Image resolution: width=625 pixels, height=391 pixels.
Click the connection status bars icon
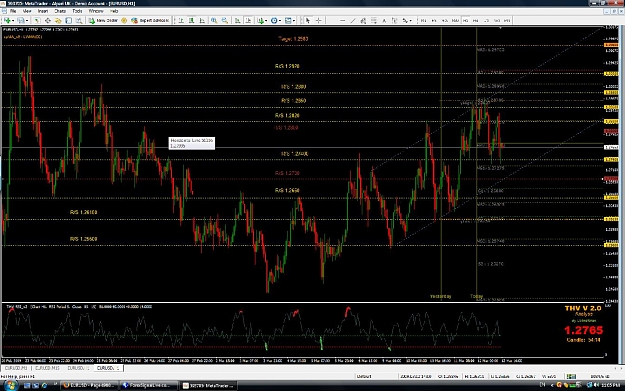tap(571, 376)
